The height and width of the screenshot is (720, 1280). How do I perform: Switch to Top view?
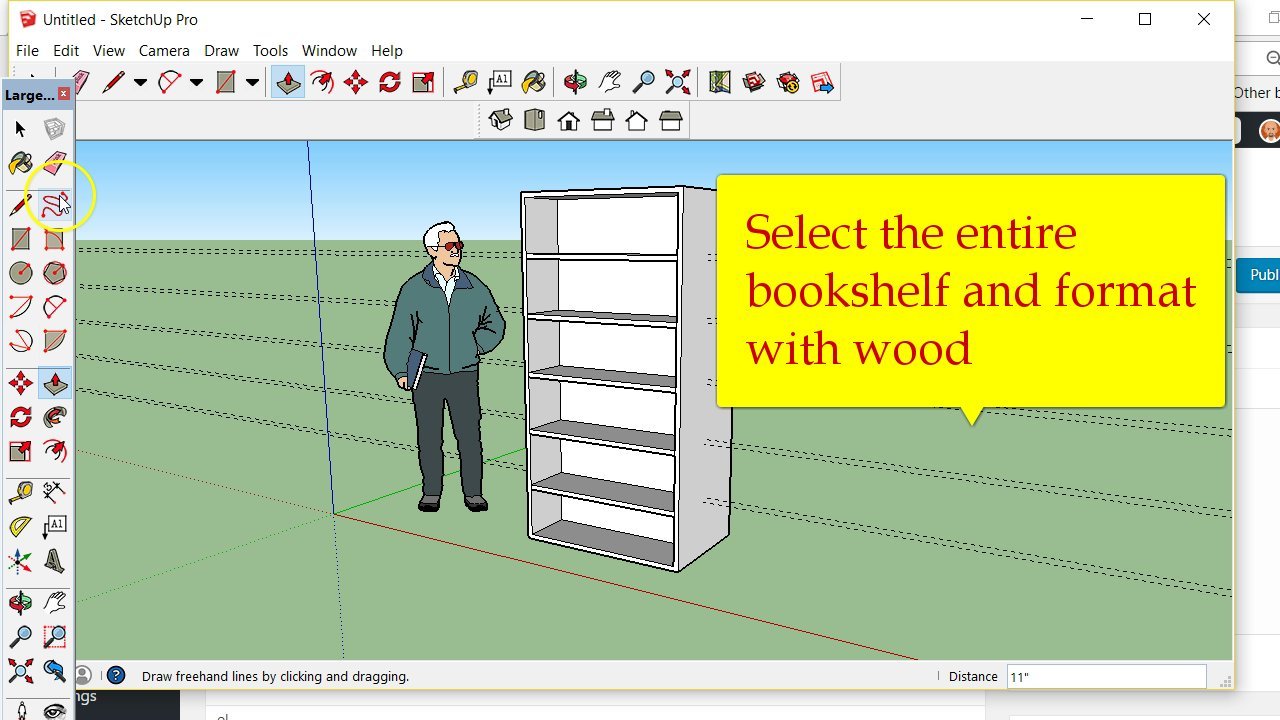point(534,121)
